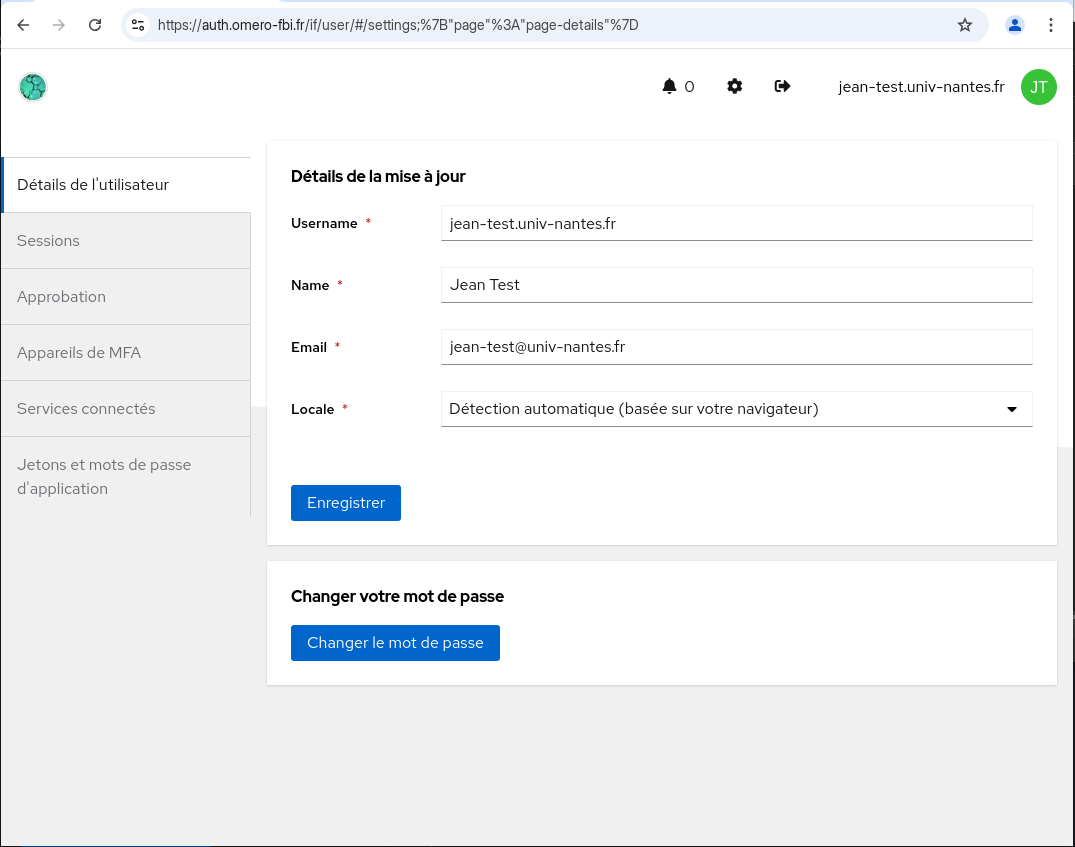View site information icon in address bar
Screen dimensions: 1075x847
pos(139,25)
